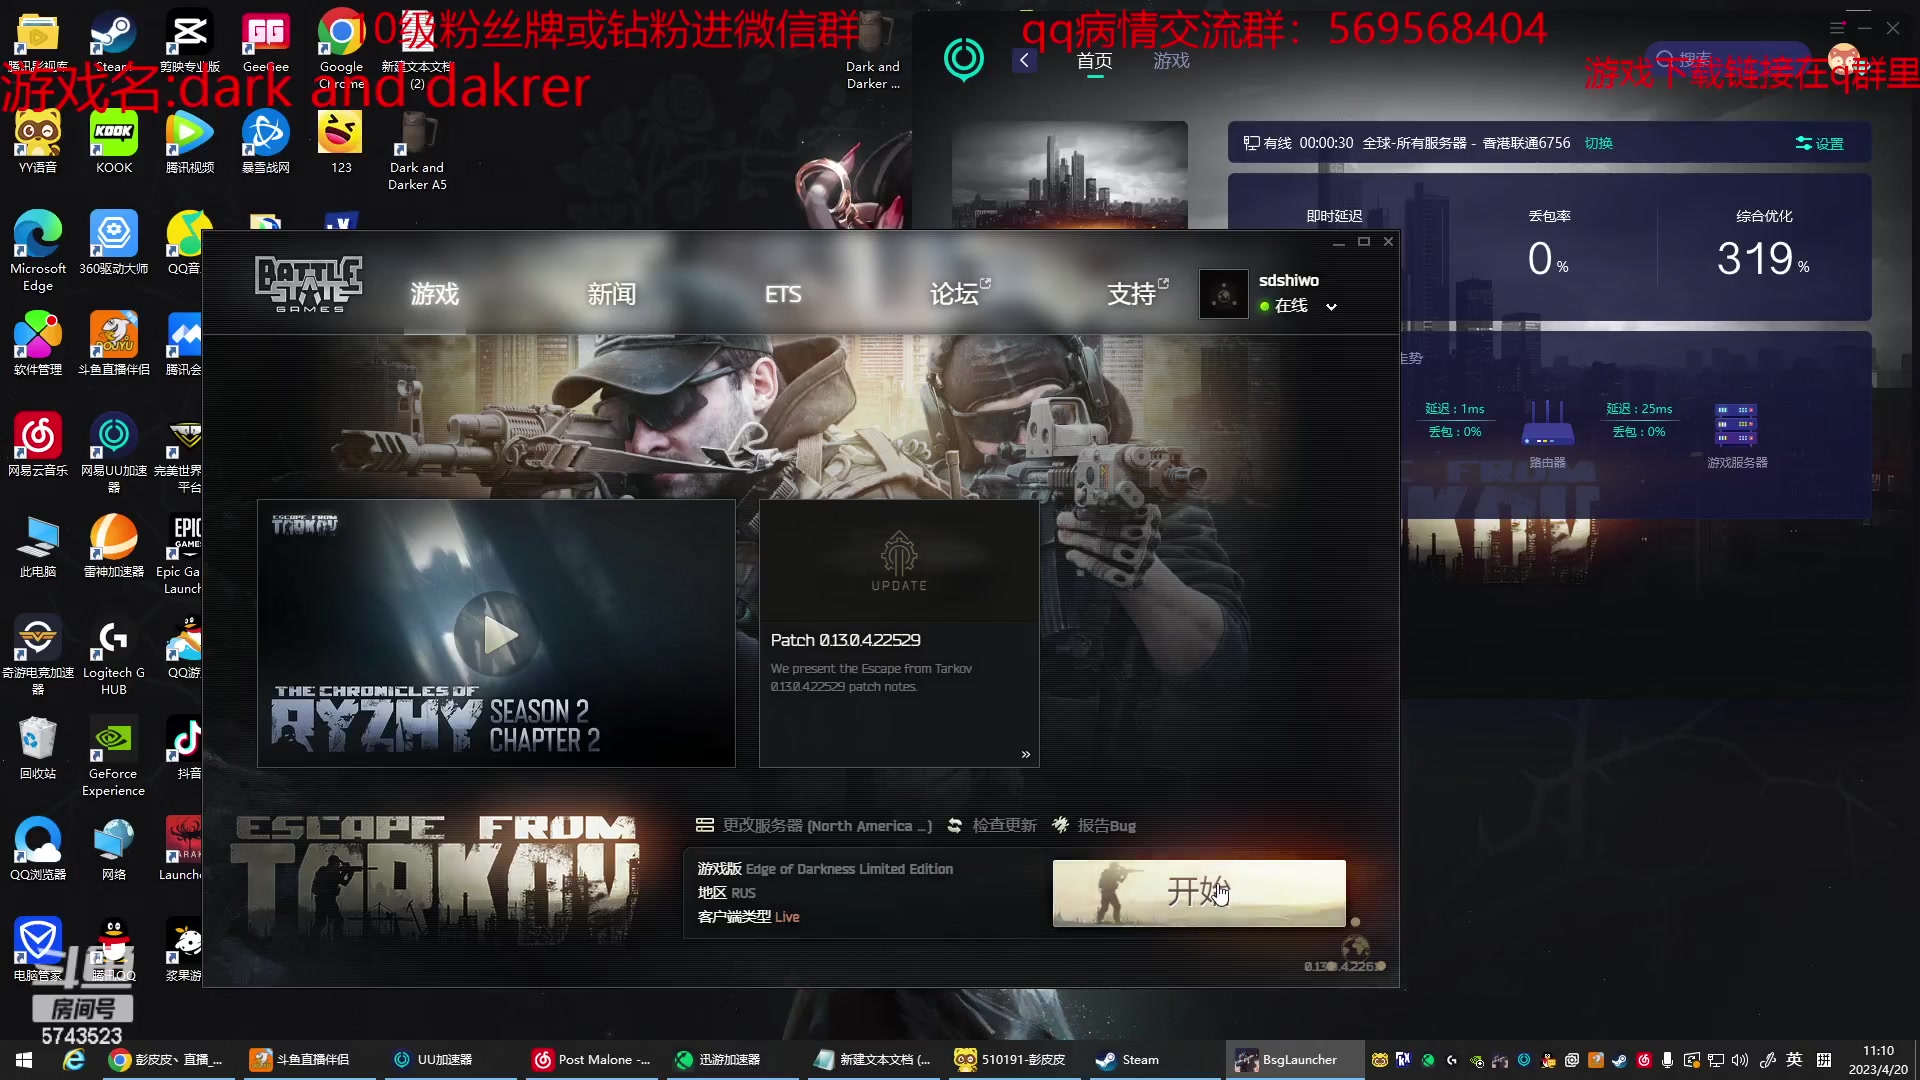Open the UU accelerator hamburger menu
Viewport: 1920px width, 1080px height.
pos(1837,28)
